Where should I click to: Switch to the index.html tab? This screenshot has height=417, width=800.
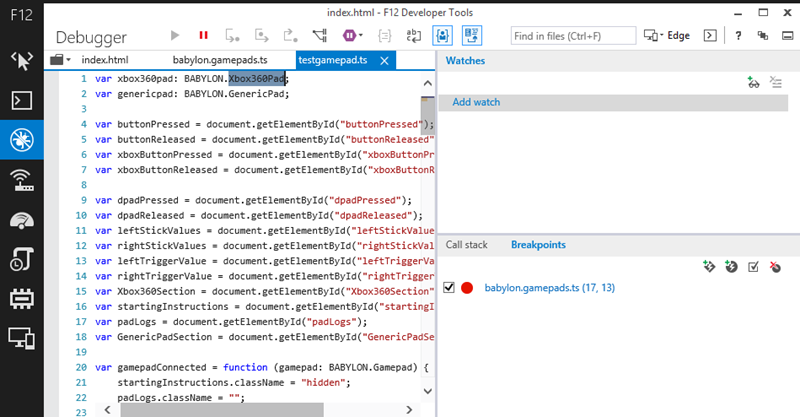[x=105, y=60]
